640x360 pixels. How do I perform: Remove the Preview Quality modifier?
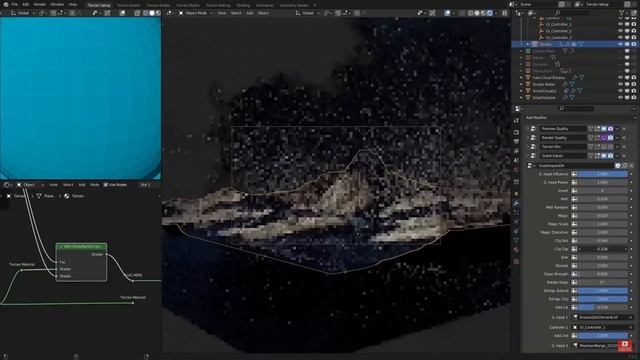click(x=624, y=129)
